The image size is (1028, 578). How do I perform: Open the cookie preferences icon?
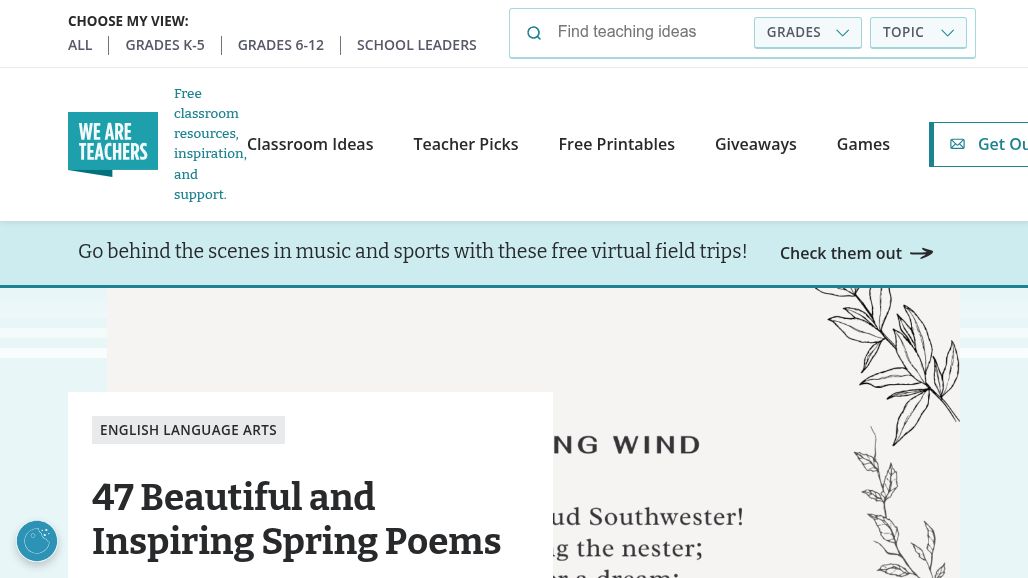37,541
